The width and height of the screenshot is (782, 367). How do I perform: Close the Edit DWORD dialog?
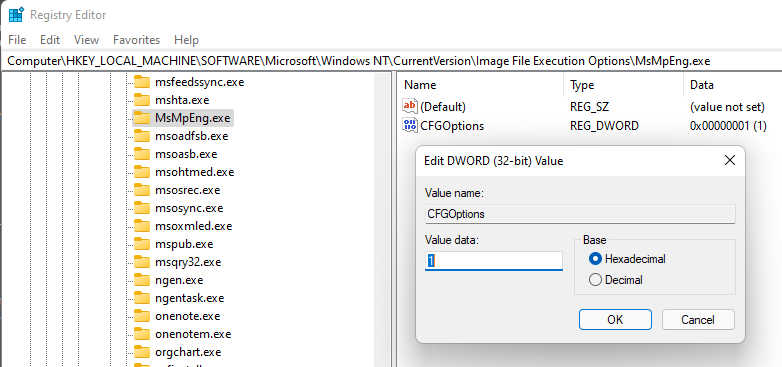(730, 161)
